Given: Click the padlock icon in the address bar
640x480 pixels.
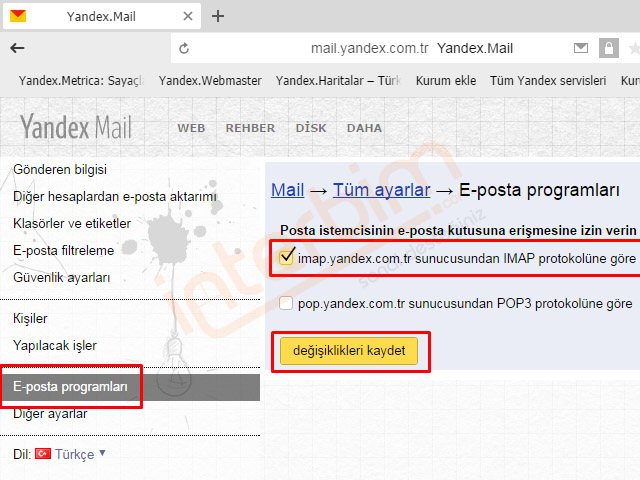Looking at the screenshot, I should tap(608, 48).
